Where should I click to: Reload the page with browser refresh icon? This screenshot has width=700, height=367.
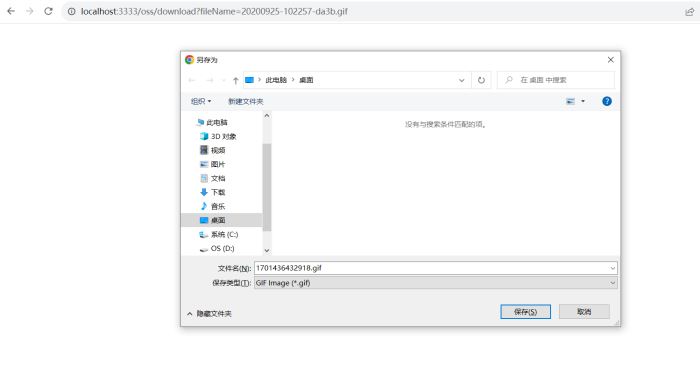[x=48, y=11]
